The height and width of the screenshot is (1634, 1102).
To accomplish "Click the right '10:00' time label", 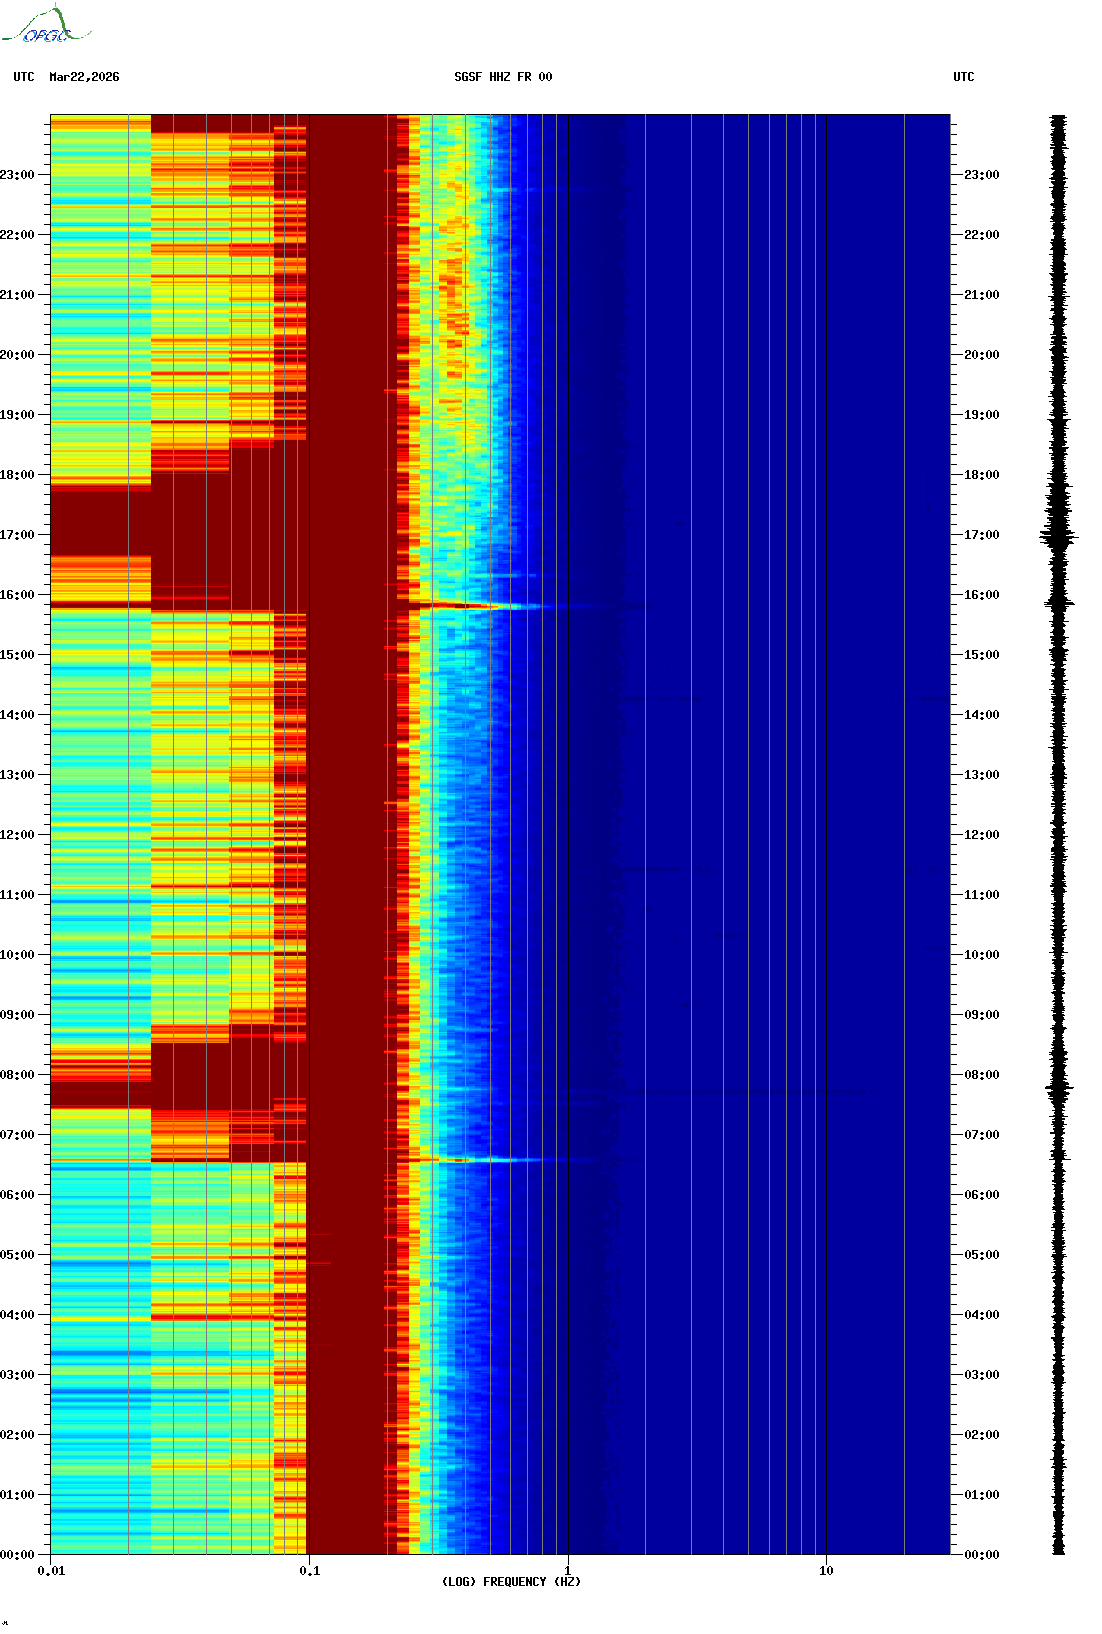I will click(981, 955).
